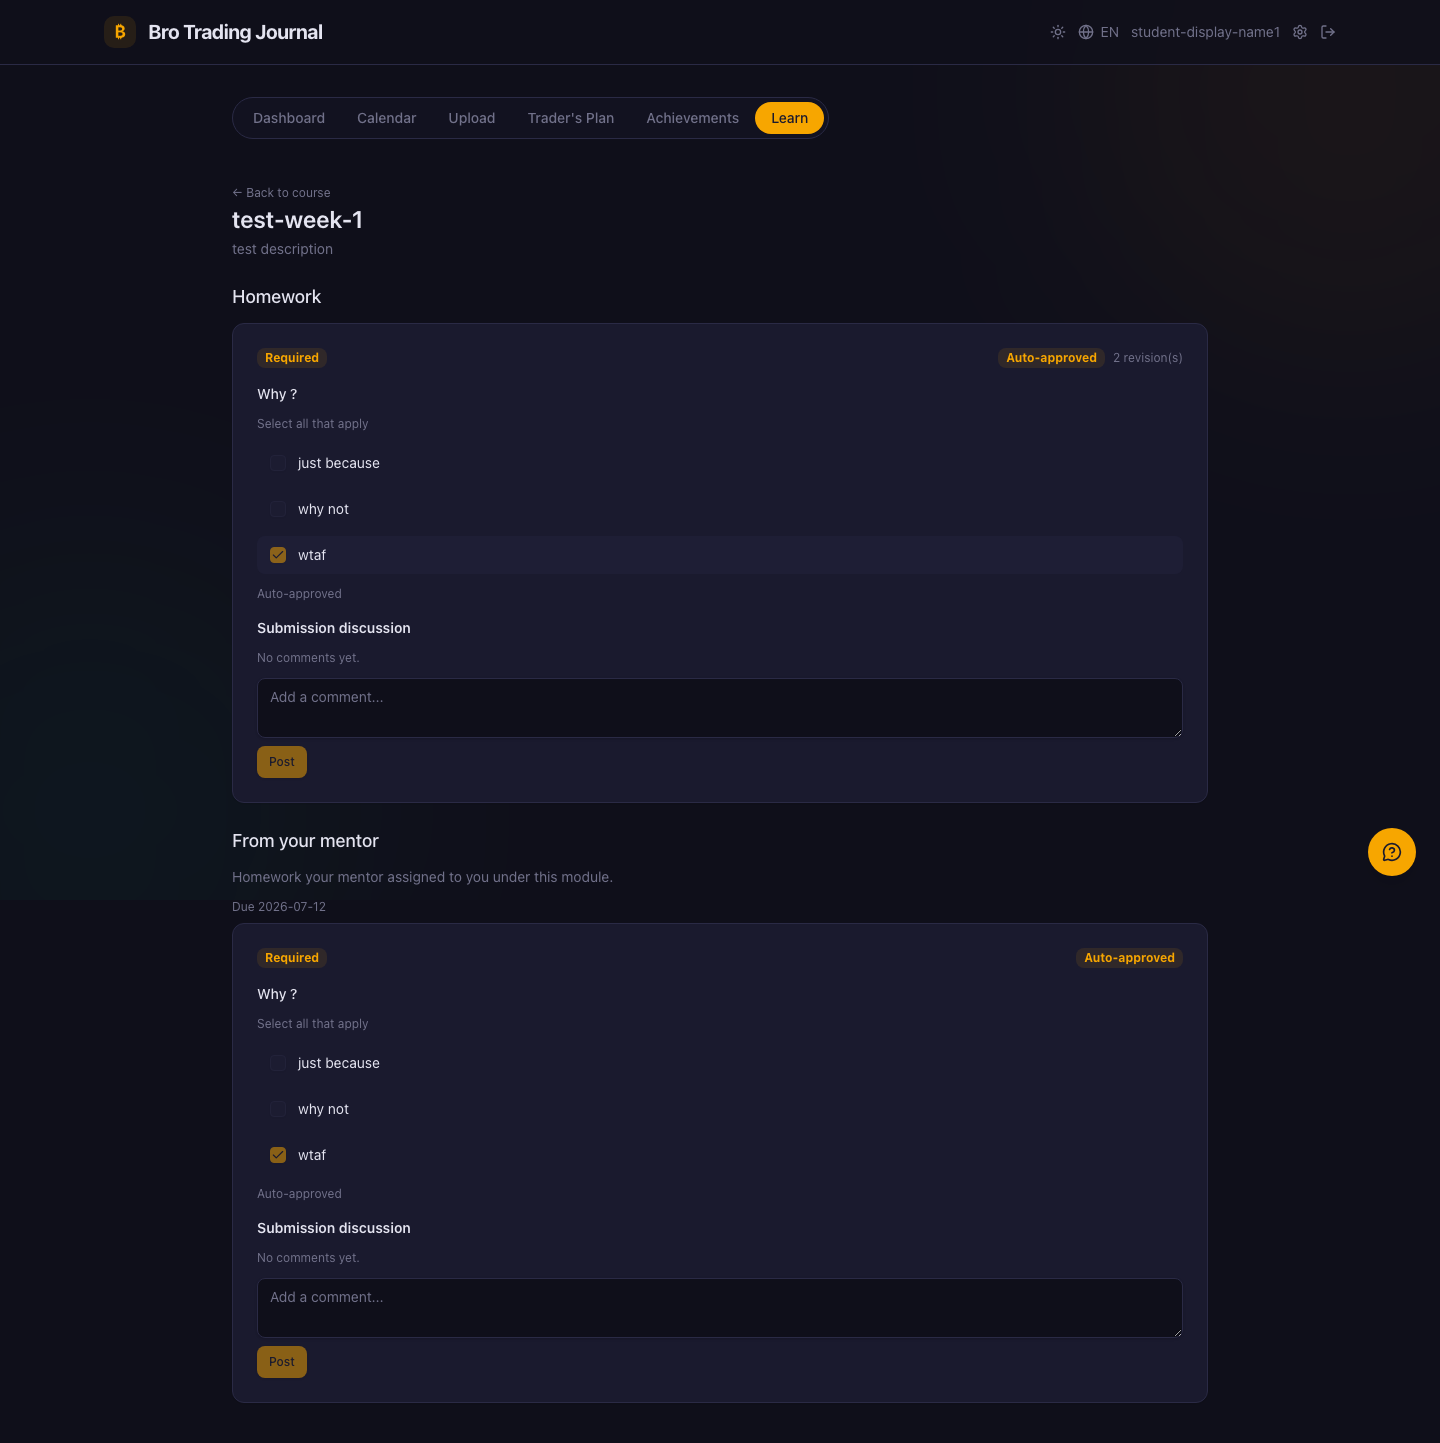The image size is (1440, 1443).
Task: Click the 'Back to course' link
Action: click(281, 193)
